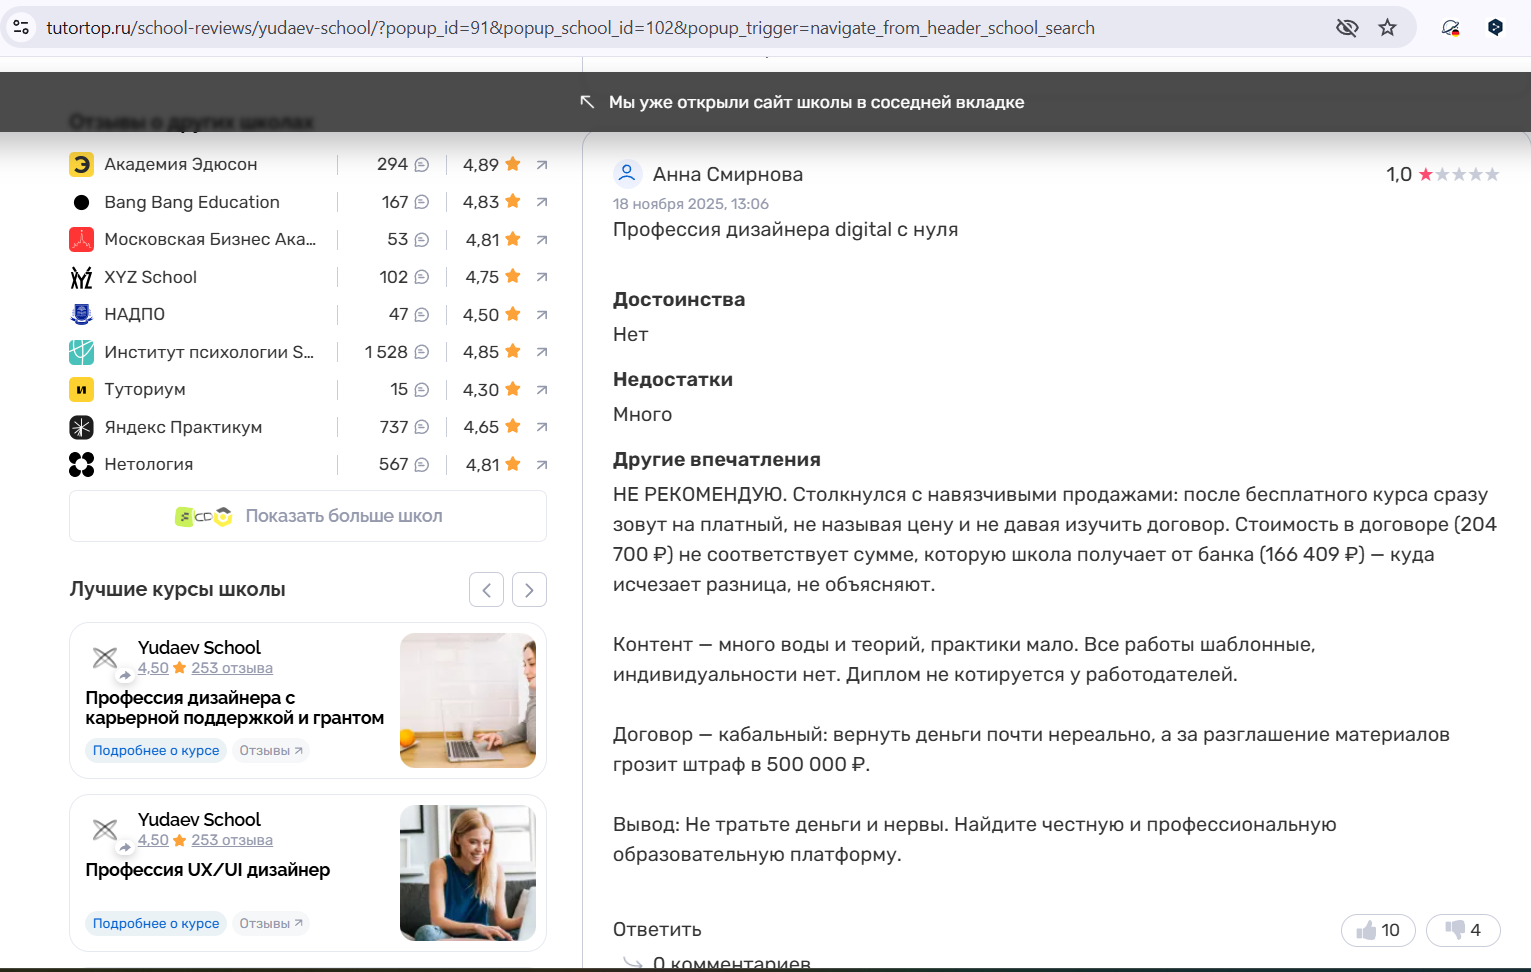Open Отзывы for the UX/UI дизайнер course
1531x972 pixels.
click(270, 923)
